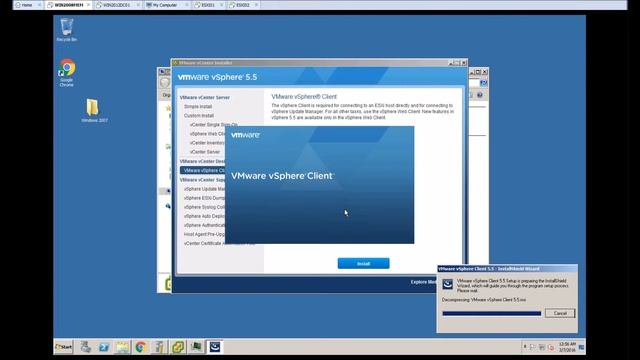Image resolution: width=640 pixels, height=360 pixels.
Task: Click the Install button
Action: pyautogui.click(x=363, y=264)
